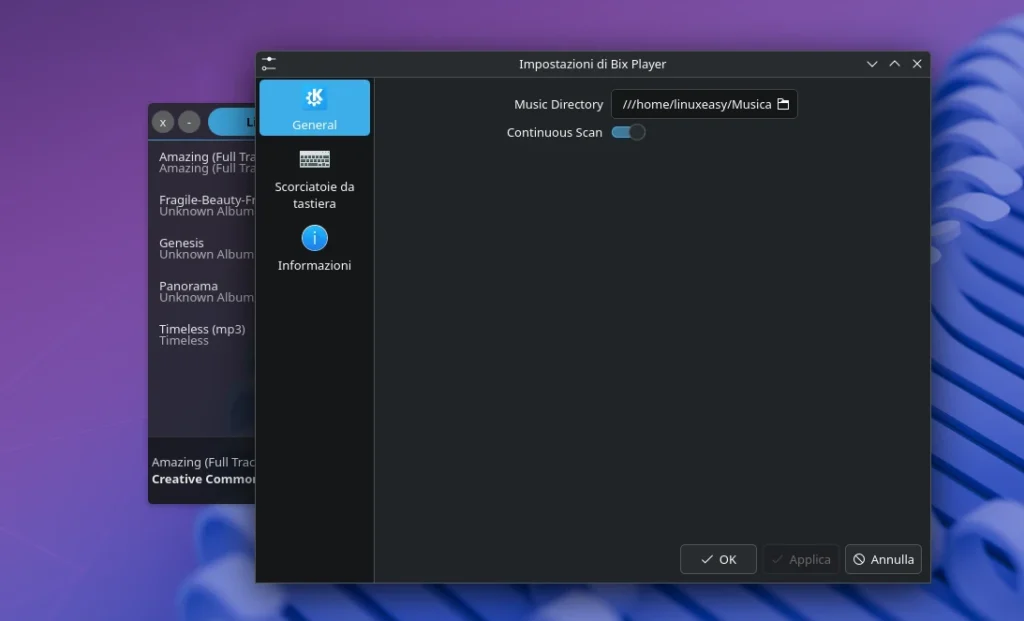Viewport: 1024px width, 621px height.
Task: Confirm settings with the OK button
Action: [x=718, y=559]
